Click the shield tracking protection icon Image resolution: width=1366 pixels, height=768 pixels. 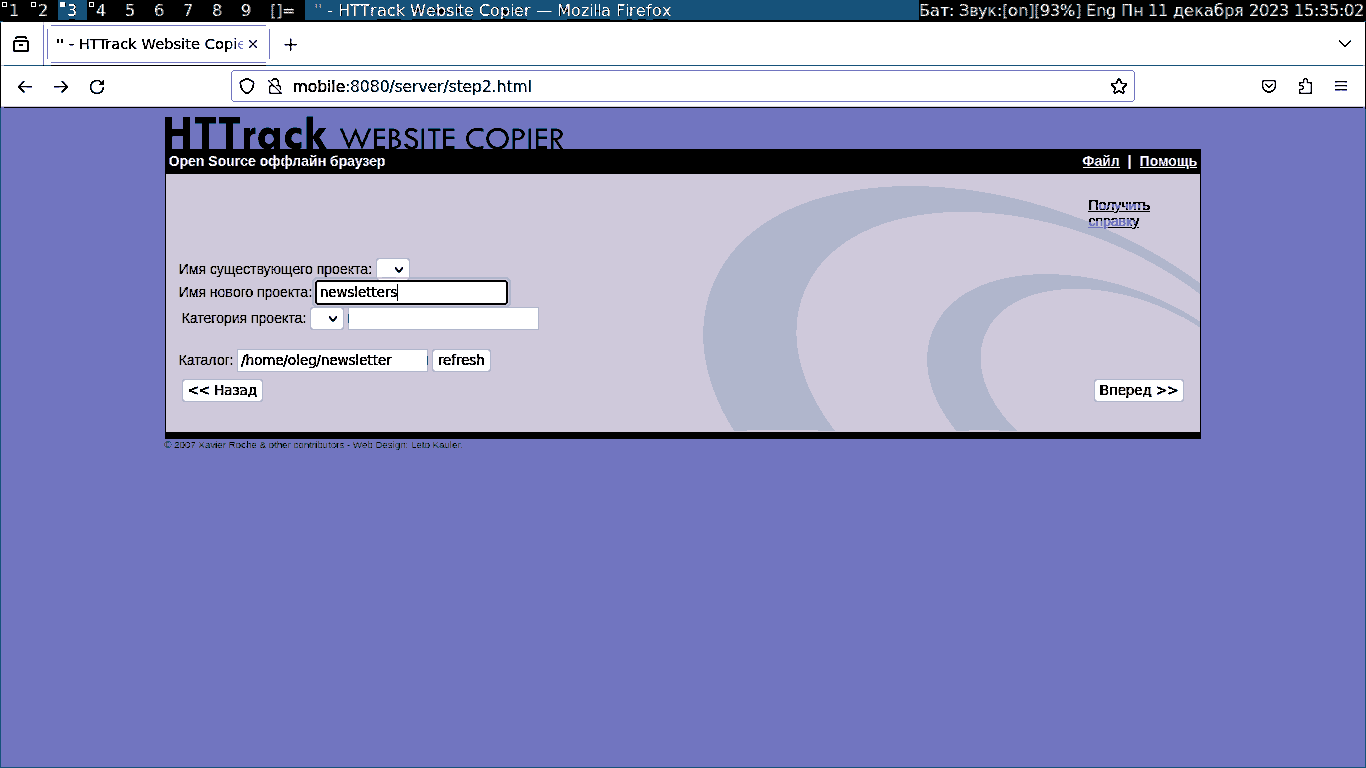[x=247, y=87]
